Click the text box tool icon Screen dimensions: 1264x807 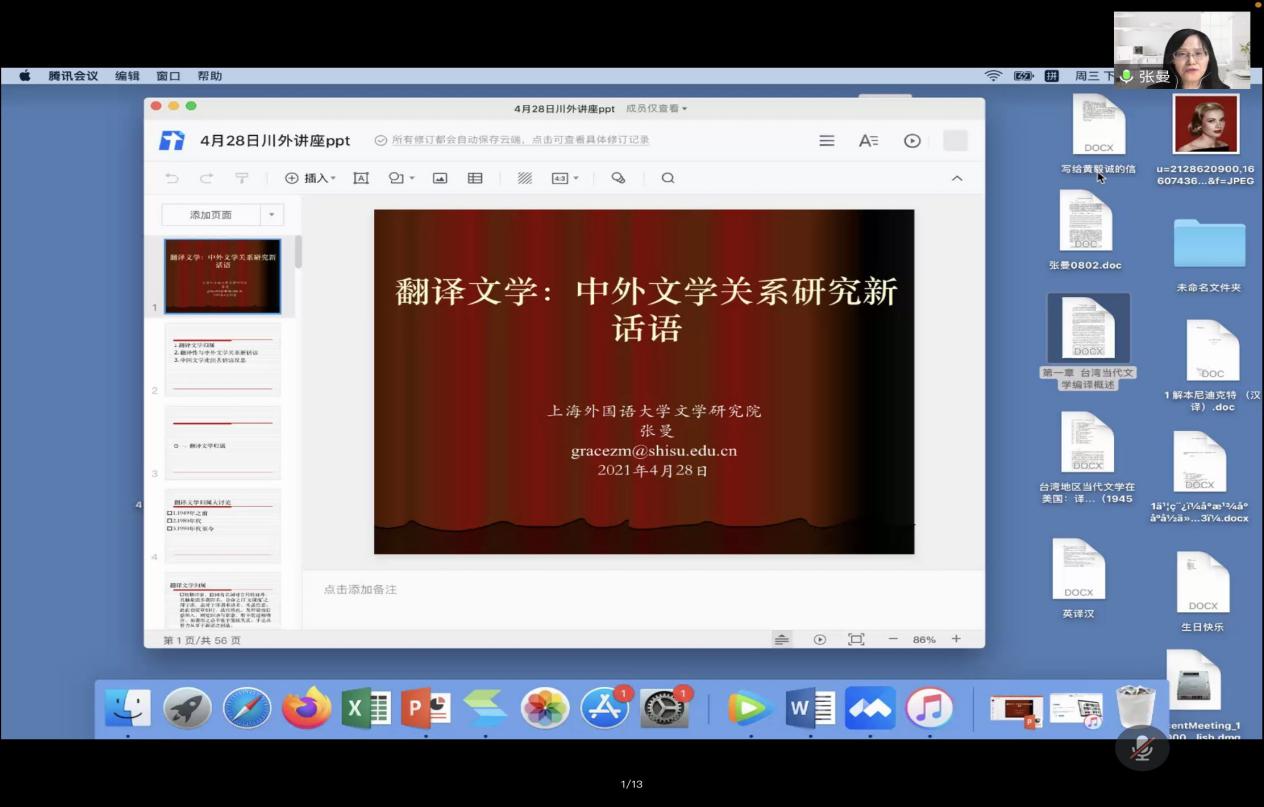pos(361,178)
